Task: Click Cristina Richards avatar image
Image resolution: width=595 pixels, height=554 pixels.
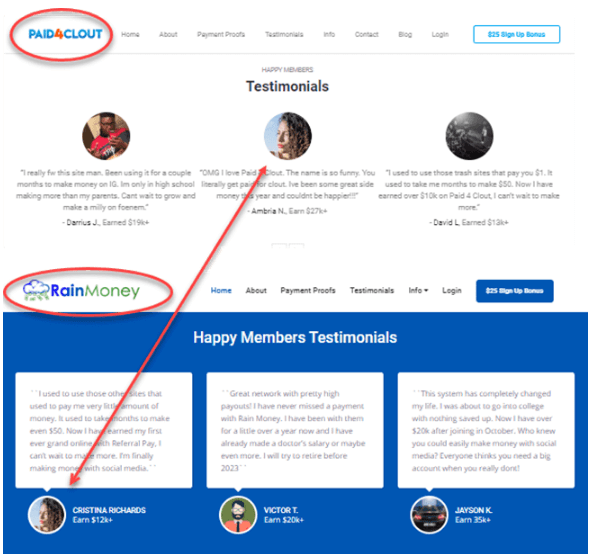Action: 47,515
